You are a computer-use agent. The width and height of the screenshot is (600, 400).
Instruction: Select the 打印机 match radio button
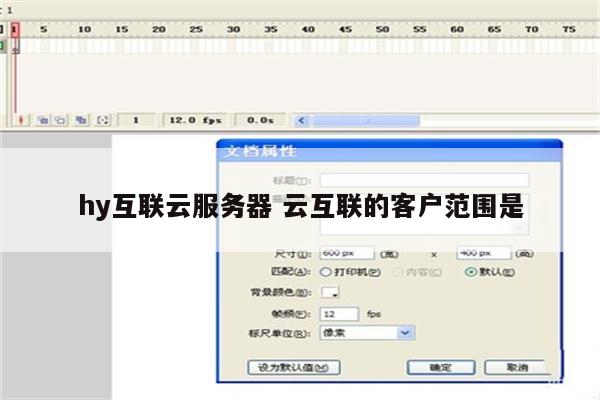point(326,272)
